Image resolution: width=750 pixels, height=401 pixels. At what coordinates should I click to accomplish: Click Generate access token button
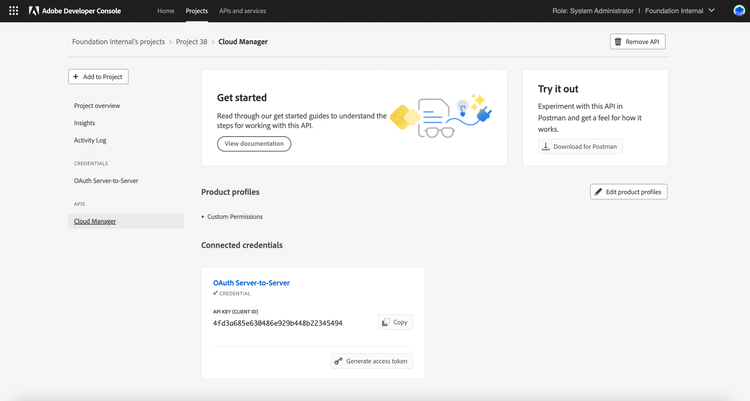pyautogui.click(x=372, y=361)
